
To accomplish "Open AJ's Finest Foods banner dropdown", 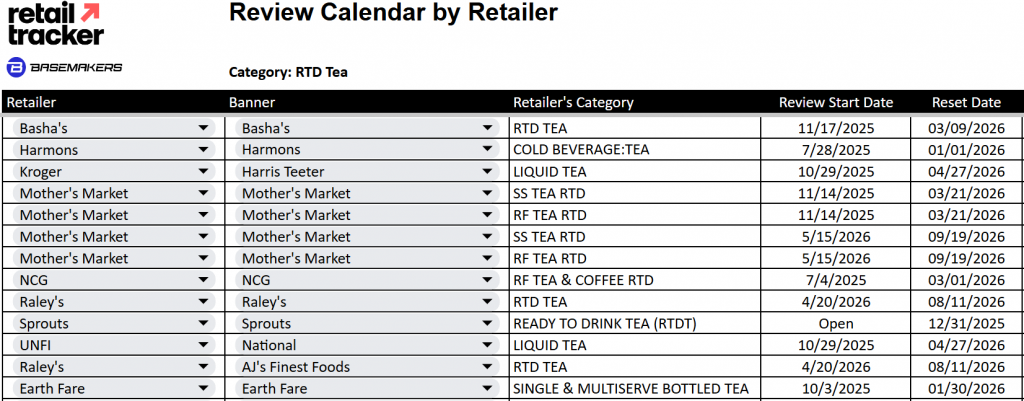I will [x=488, y=367].
